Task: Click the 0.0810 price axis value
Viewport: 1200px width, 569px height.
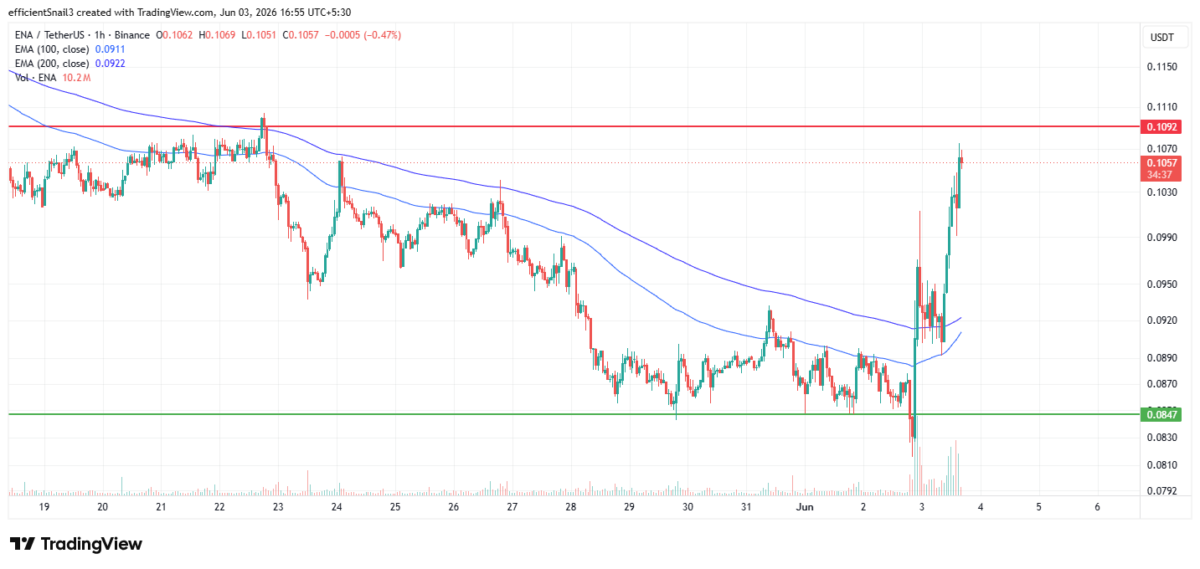Action: click(1162, 465)
